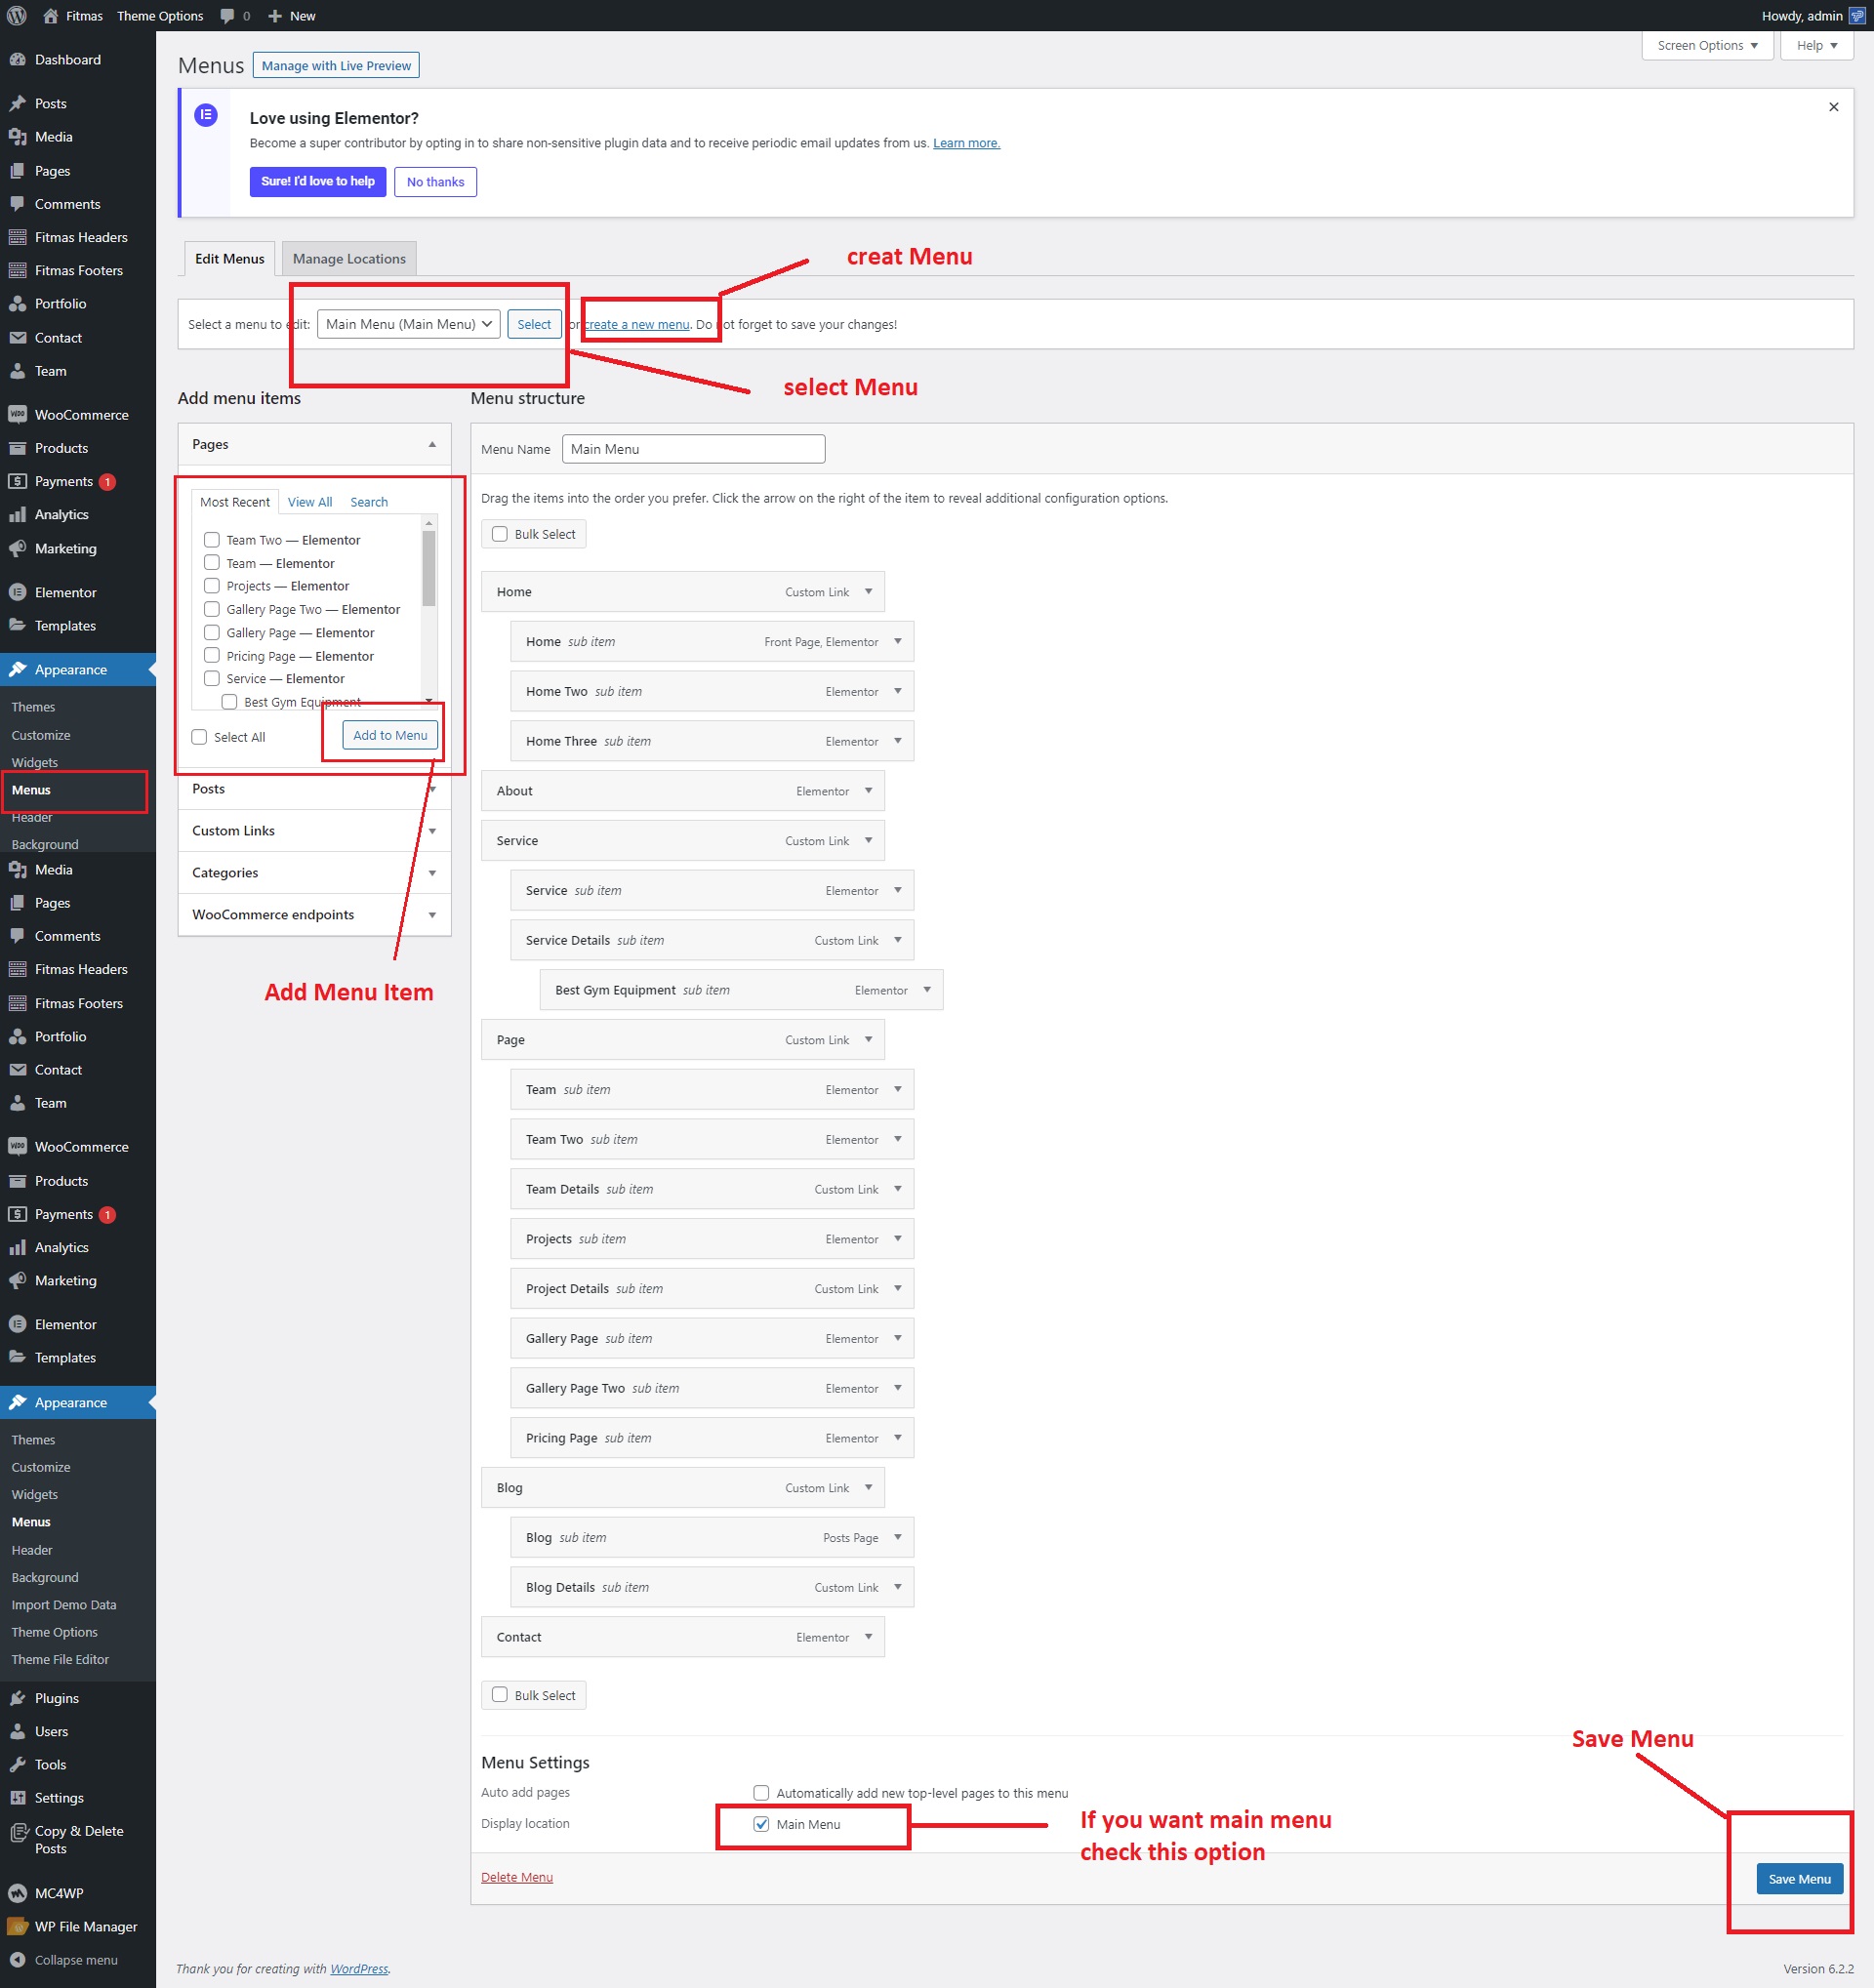
Task: Click the comments bubble icon in the admin bar
Action: pos(227,16)
